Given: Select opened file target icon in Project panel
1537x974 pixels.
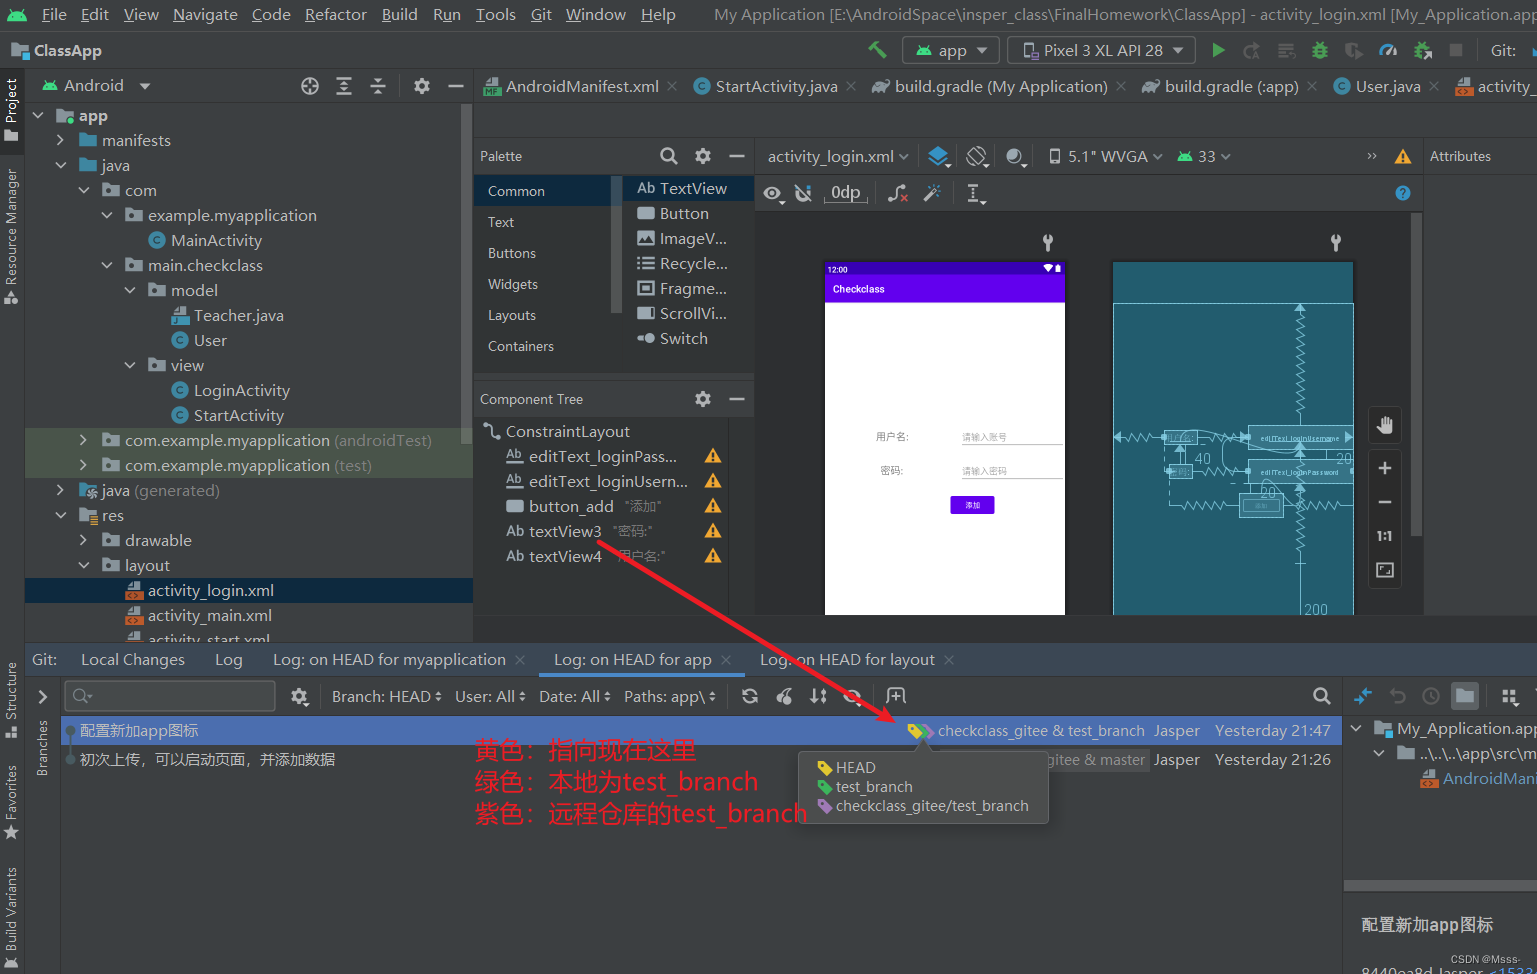Looking at the screenshot, I should [310, 86].
